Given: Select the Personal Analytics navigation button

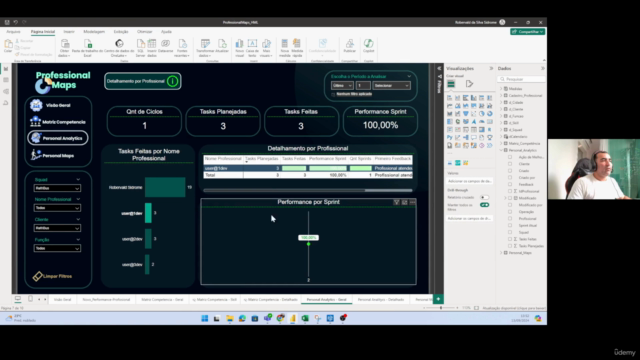Looking at the screenshot, I should point(58,138).
